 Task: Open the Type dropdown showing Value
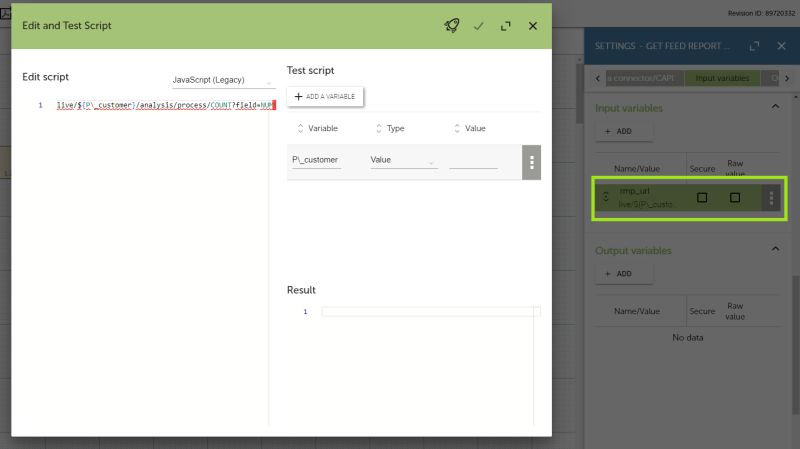(404, 160)
